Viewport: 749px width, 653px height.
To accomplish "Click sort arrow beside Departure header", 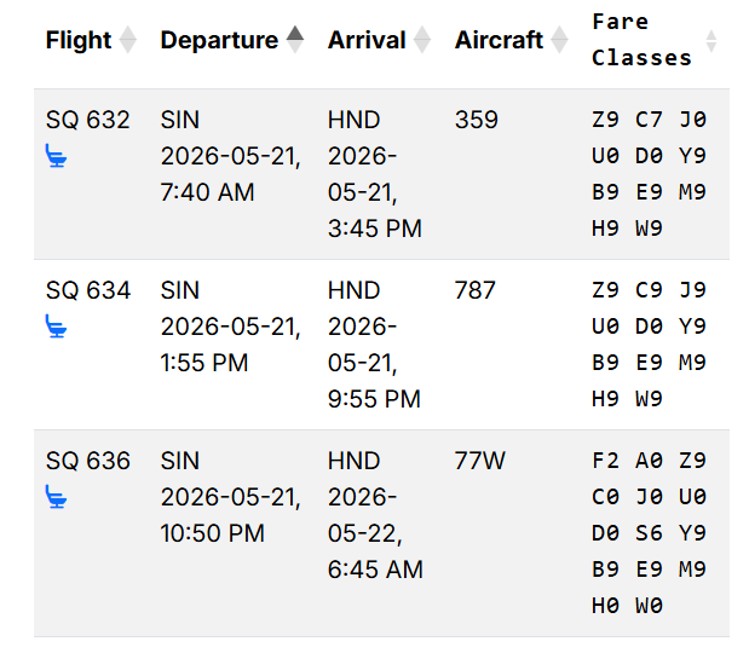I will pos(294,39).
